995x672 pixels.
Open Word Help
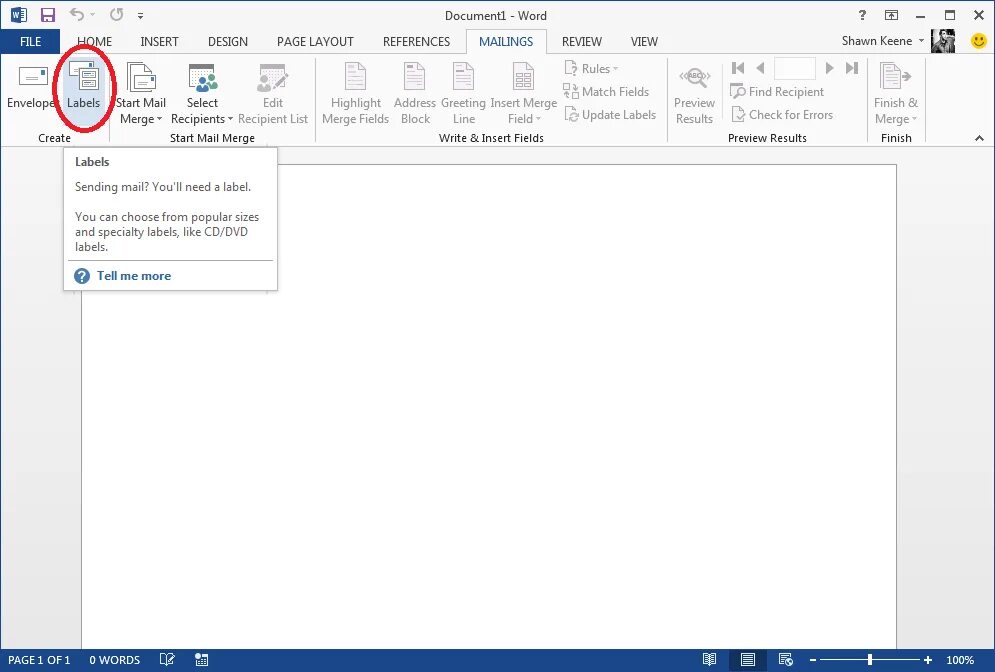click(862, 15)
